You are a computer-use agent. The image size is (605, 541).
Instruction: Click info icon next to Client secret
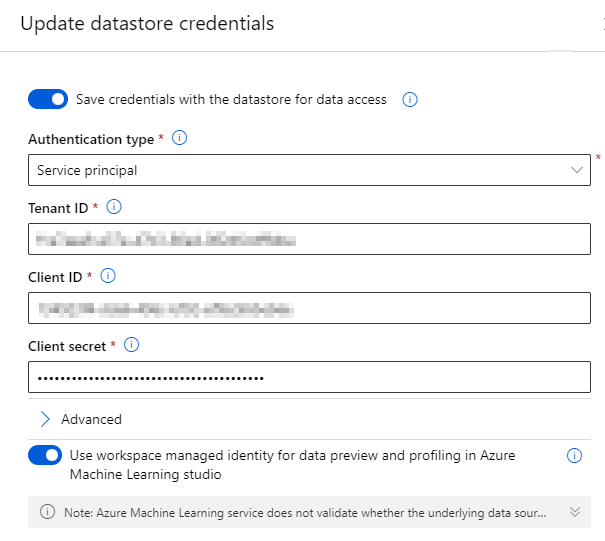click(131, 345)
